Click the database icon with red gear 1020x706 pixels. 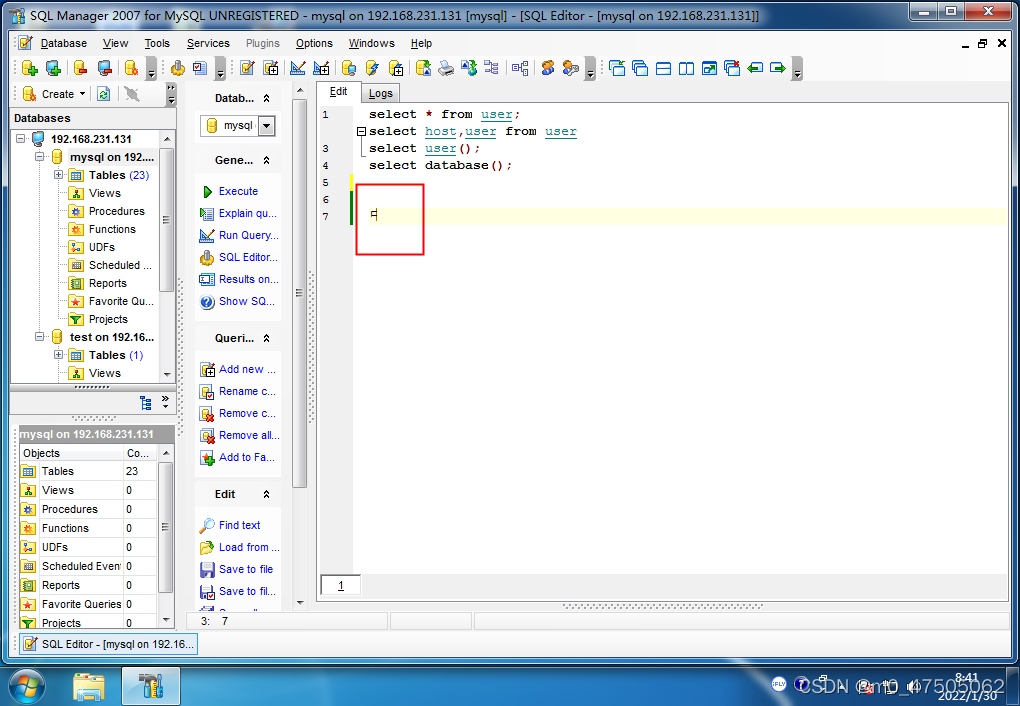click(131, 68)
